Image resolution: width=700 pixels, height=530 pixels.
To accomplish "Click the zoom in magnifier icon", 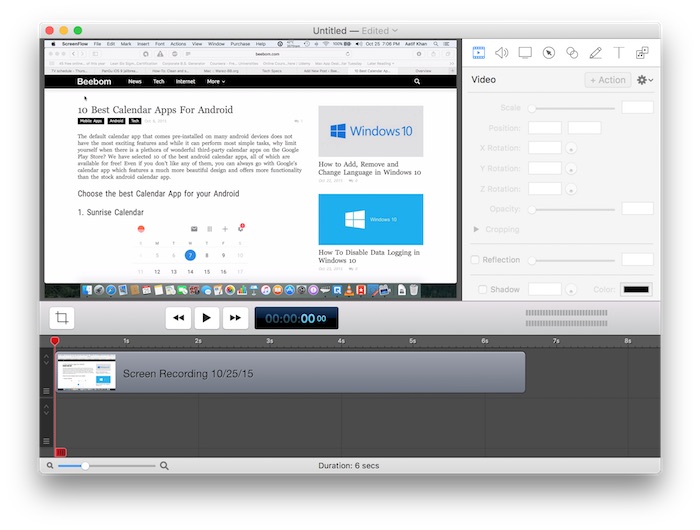I will tap(164, 466).
